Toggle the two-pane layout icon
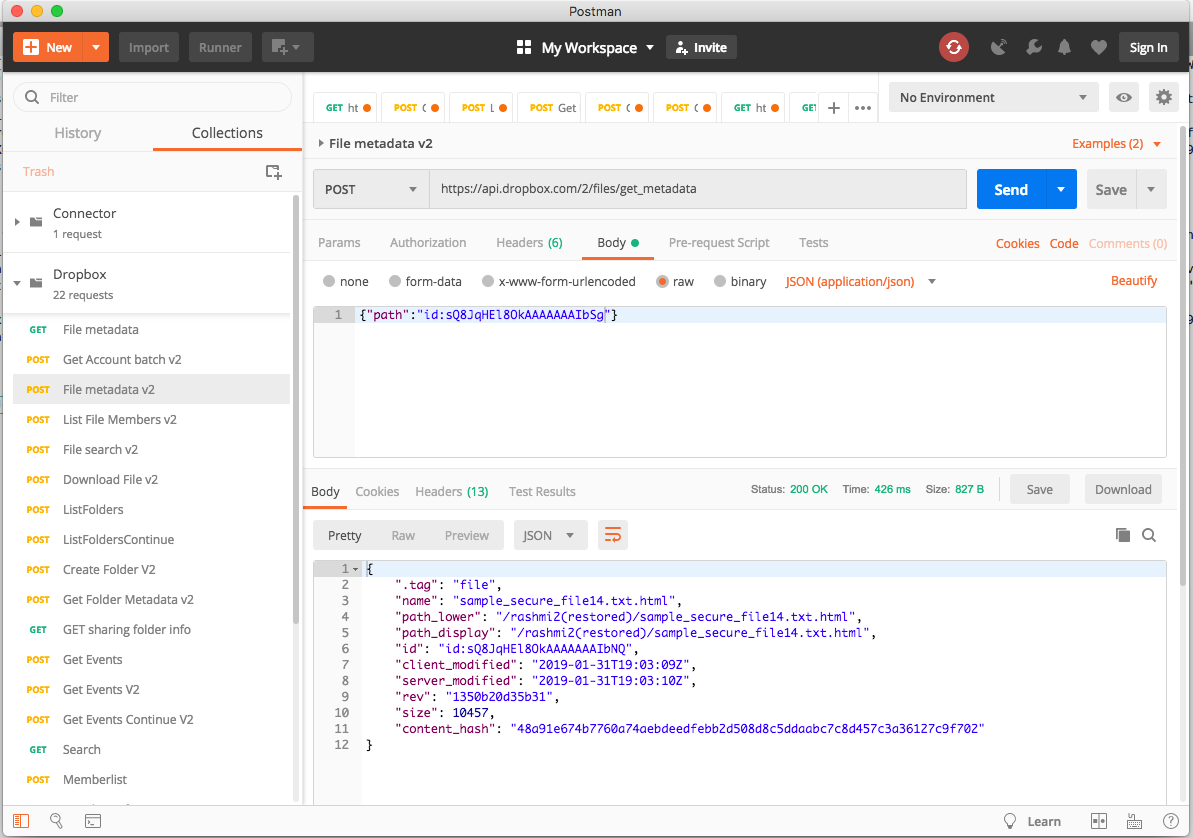Image resolution: width=1193 pixels, height=838 pixels. (1098, 820)
